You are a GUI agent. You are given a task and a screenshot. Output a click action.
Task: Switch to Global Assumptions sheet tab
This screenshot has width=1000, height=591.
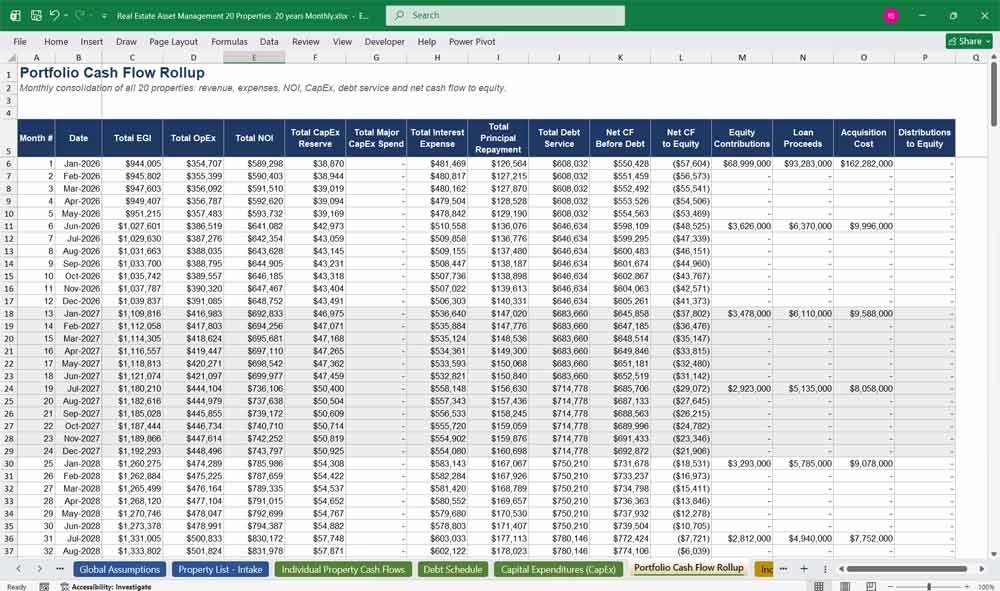120,569
